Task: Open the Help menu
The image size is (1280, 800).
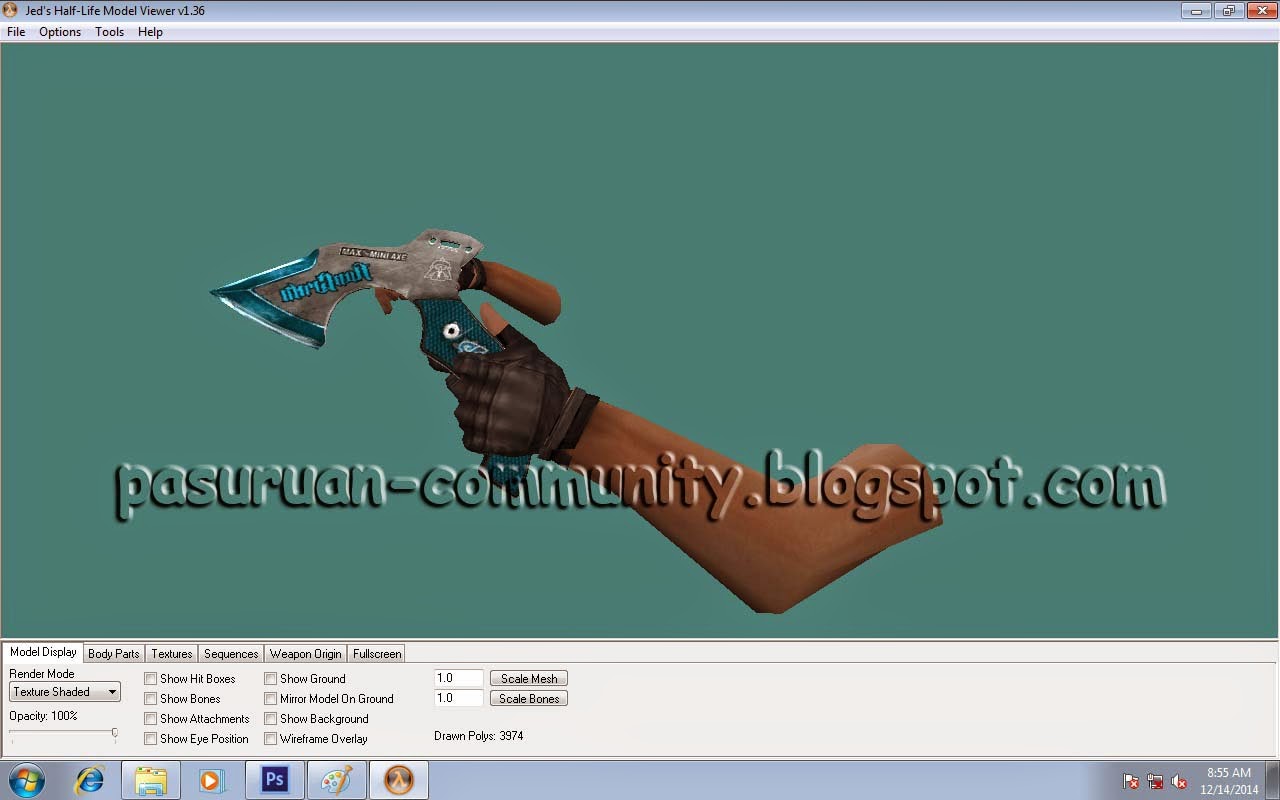Action: pyautogui.click(x=150, y=32)
